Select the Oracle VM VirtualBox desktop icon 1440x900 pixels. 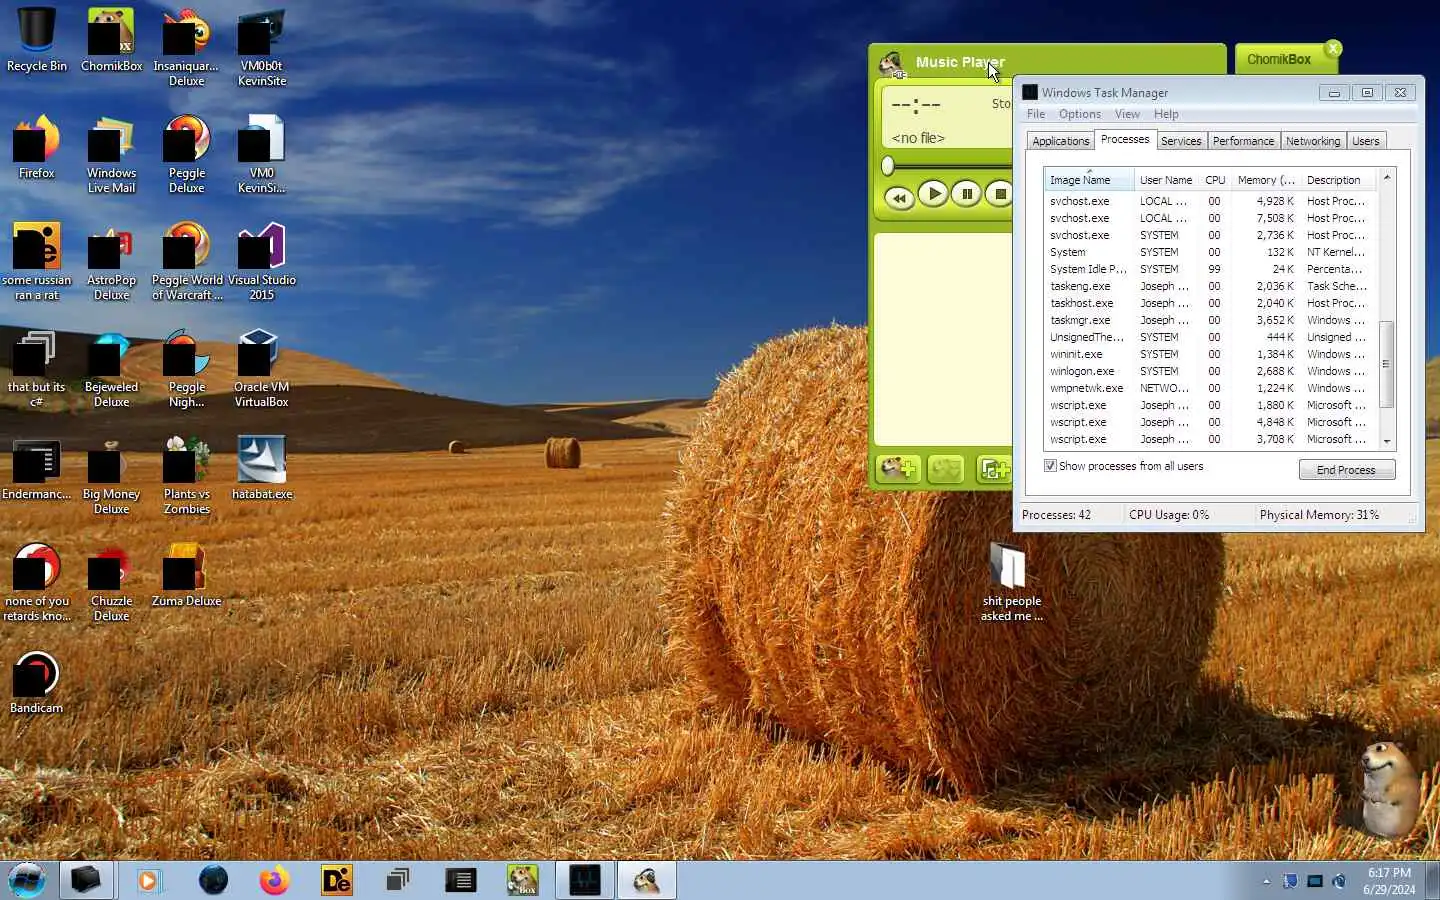262,368
